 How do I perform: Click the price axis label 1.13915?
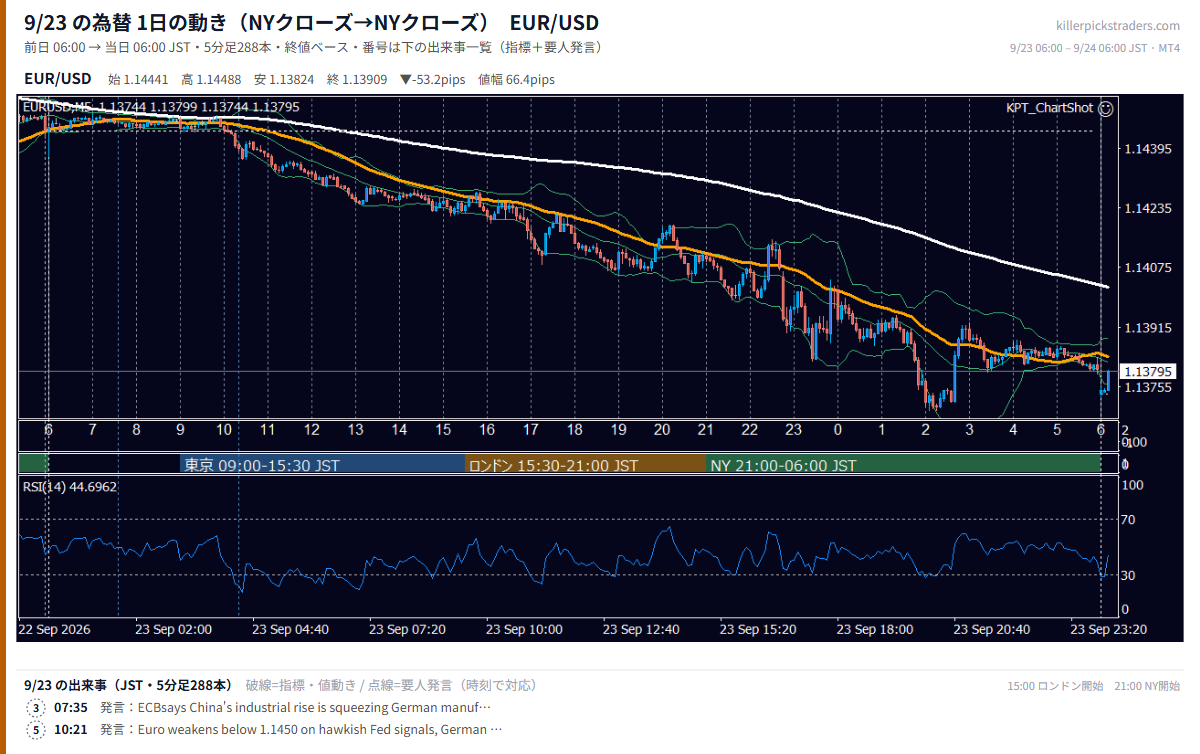pyautogui.click(x=1147, y=328)
